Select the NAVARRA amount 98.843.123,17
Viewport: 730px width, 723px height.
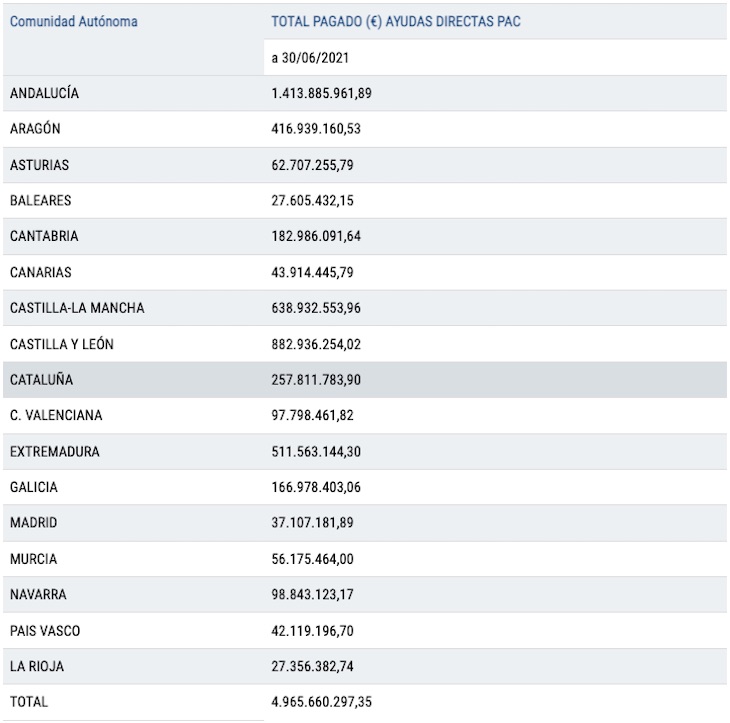click(312, 595)
